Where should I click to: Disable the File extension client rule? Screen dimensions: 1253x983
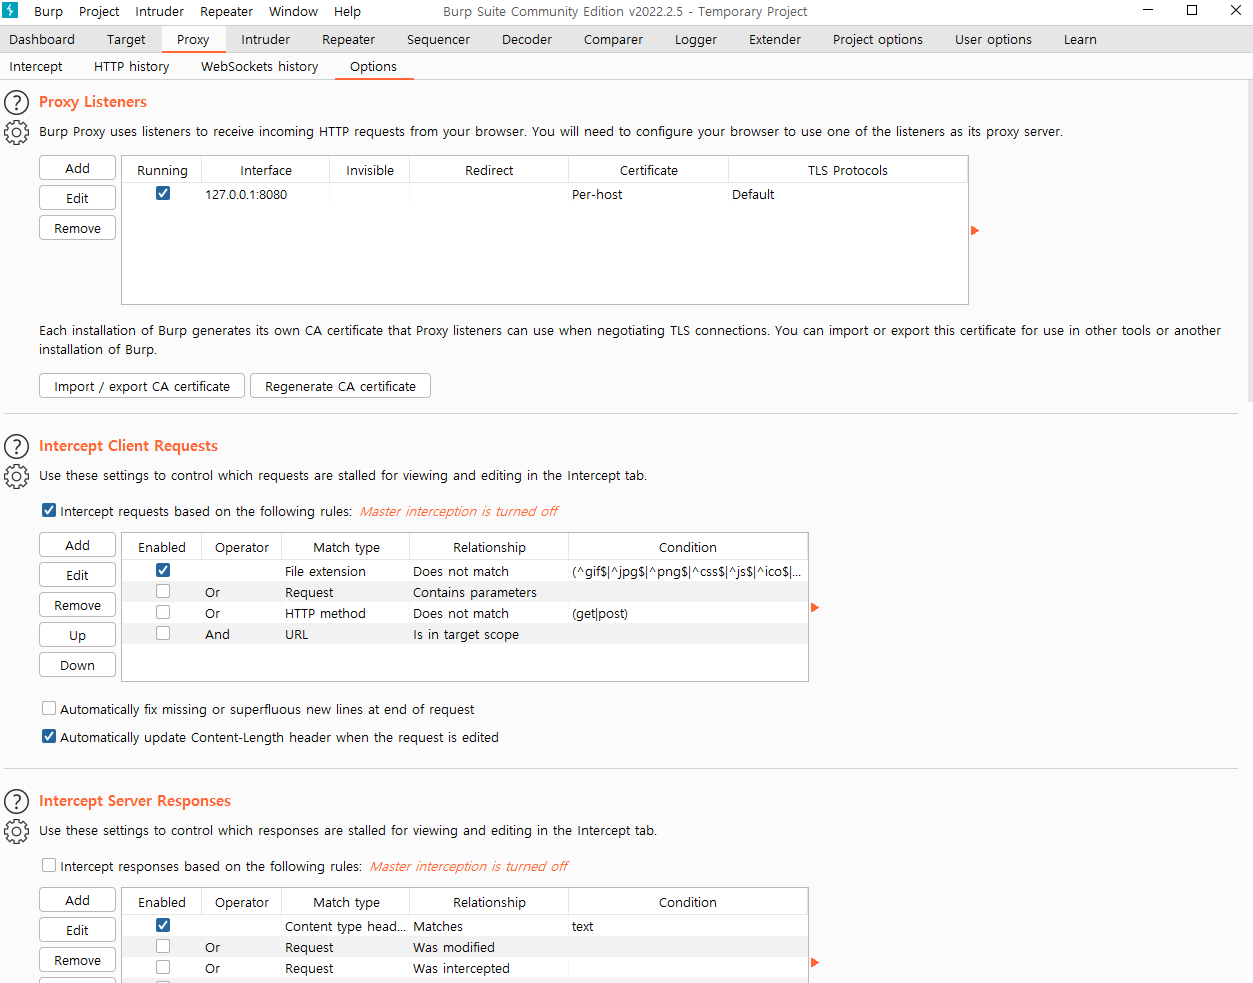click(x=163, y=570)
